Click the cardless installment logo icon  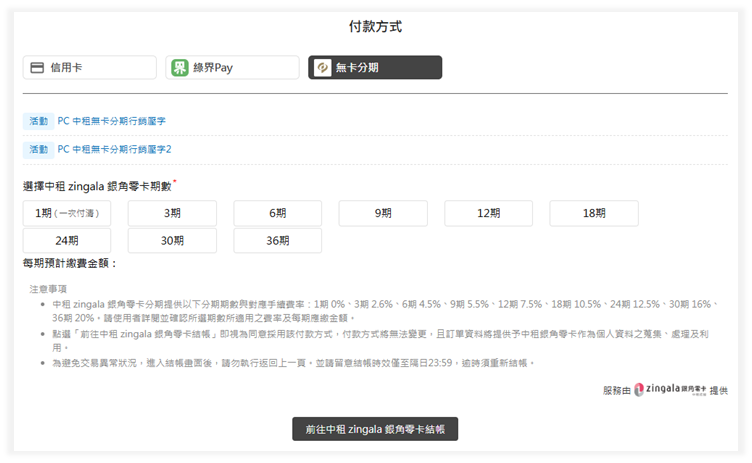[323, 68]
